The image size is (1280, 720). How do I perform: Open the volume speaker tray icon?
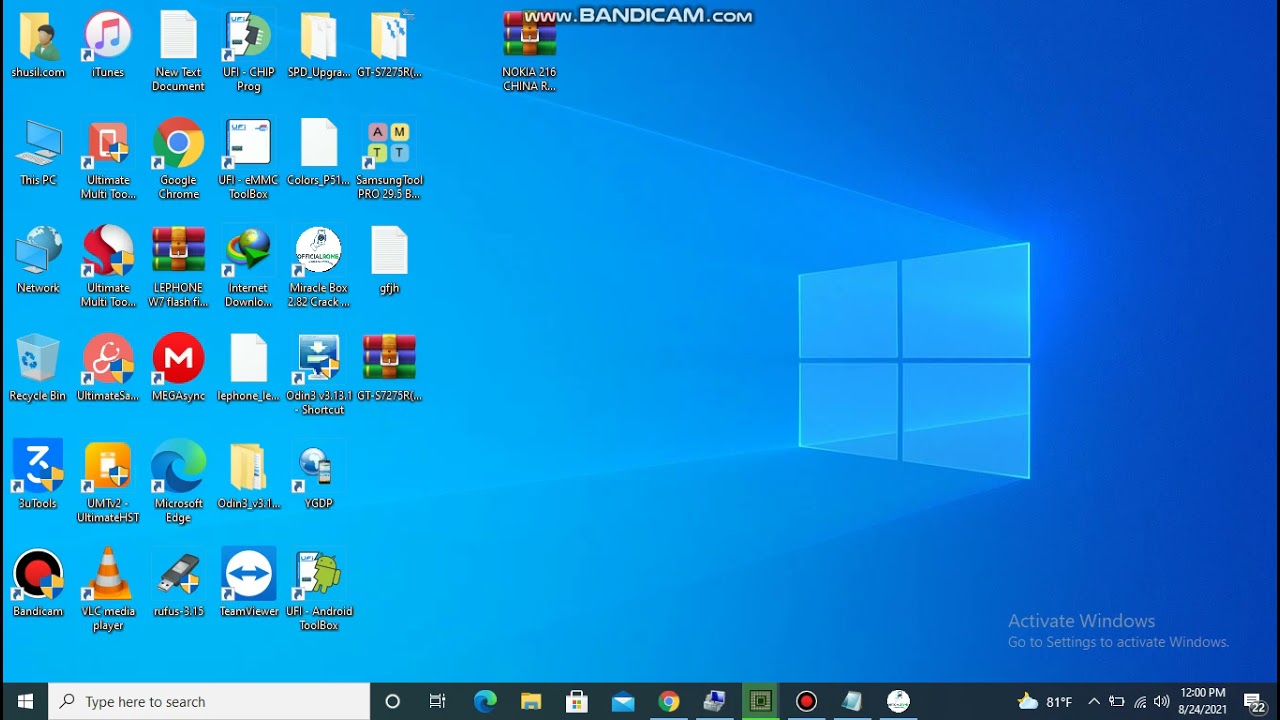click(x=1161, y=701)
